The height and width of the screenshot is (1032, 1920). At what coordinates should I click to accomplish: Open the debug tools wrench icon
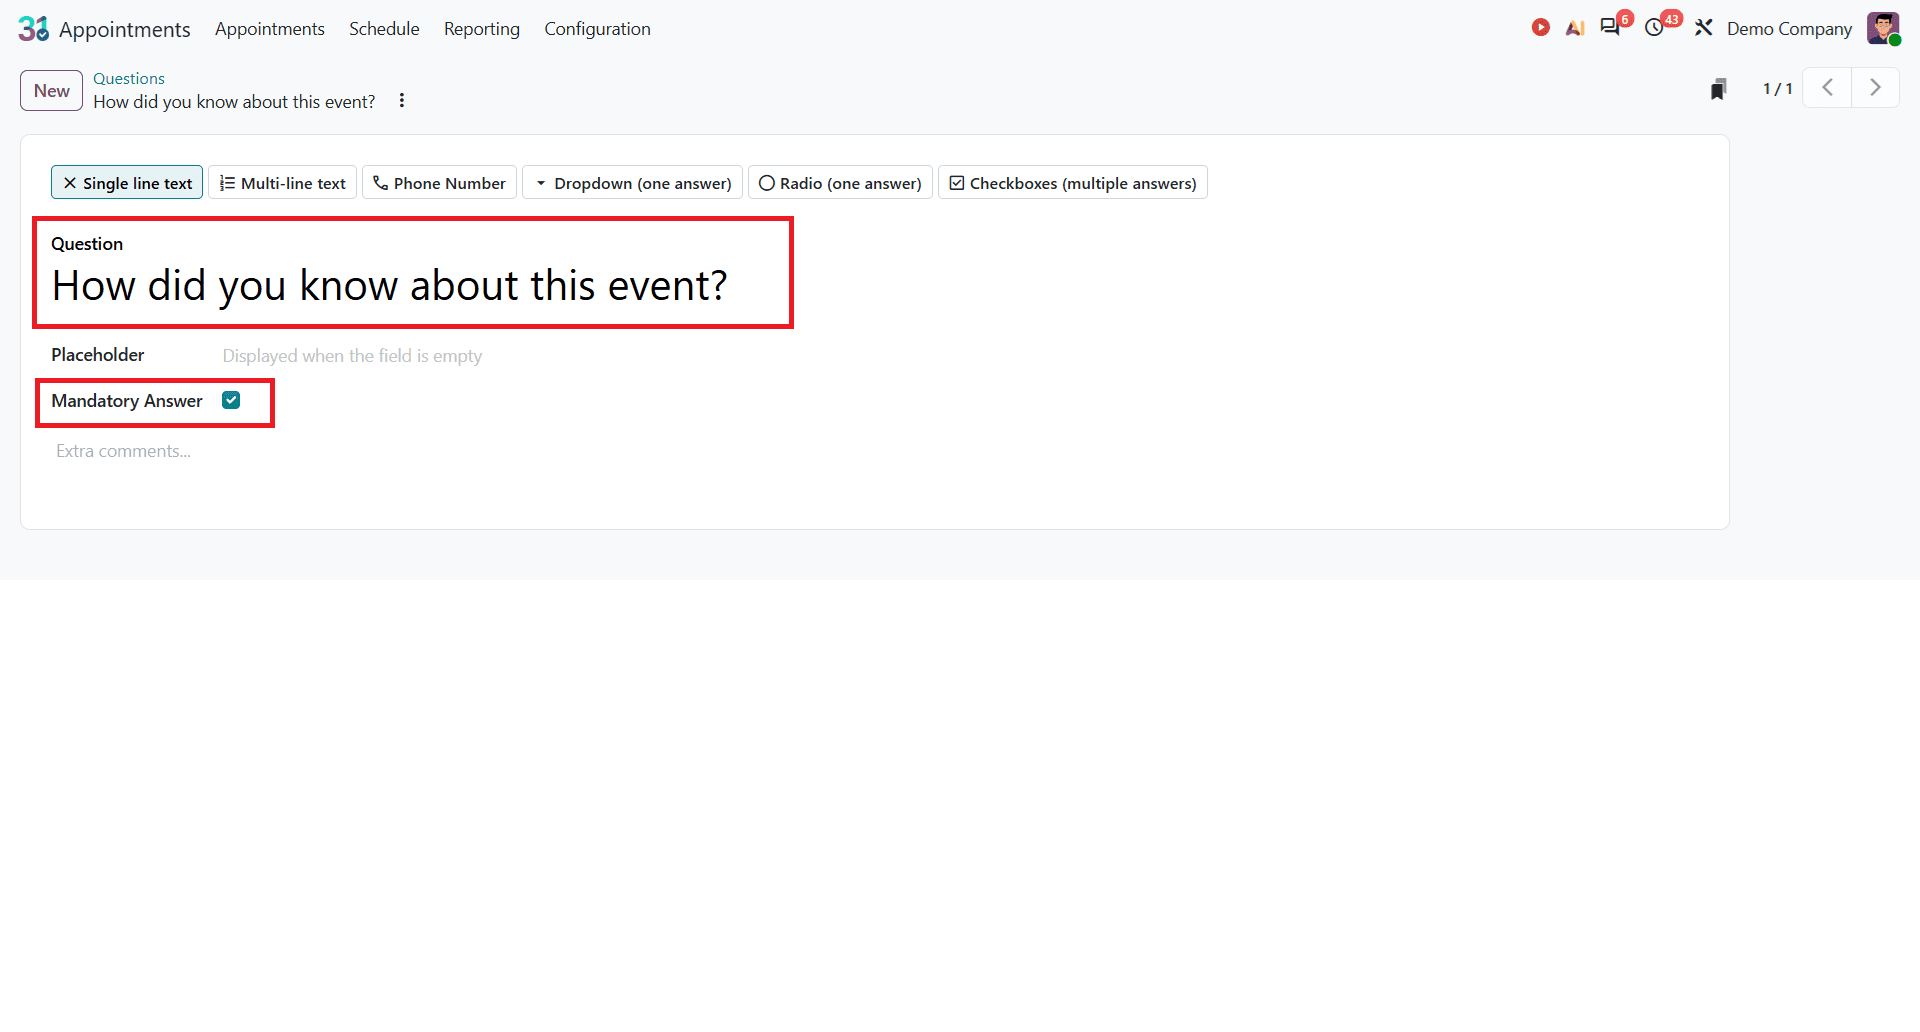[1703, 28]
